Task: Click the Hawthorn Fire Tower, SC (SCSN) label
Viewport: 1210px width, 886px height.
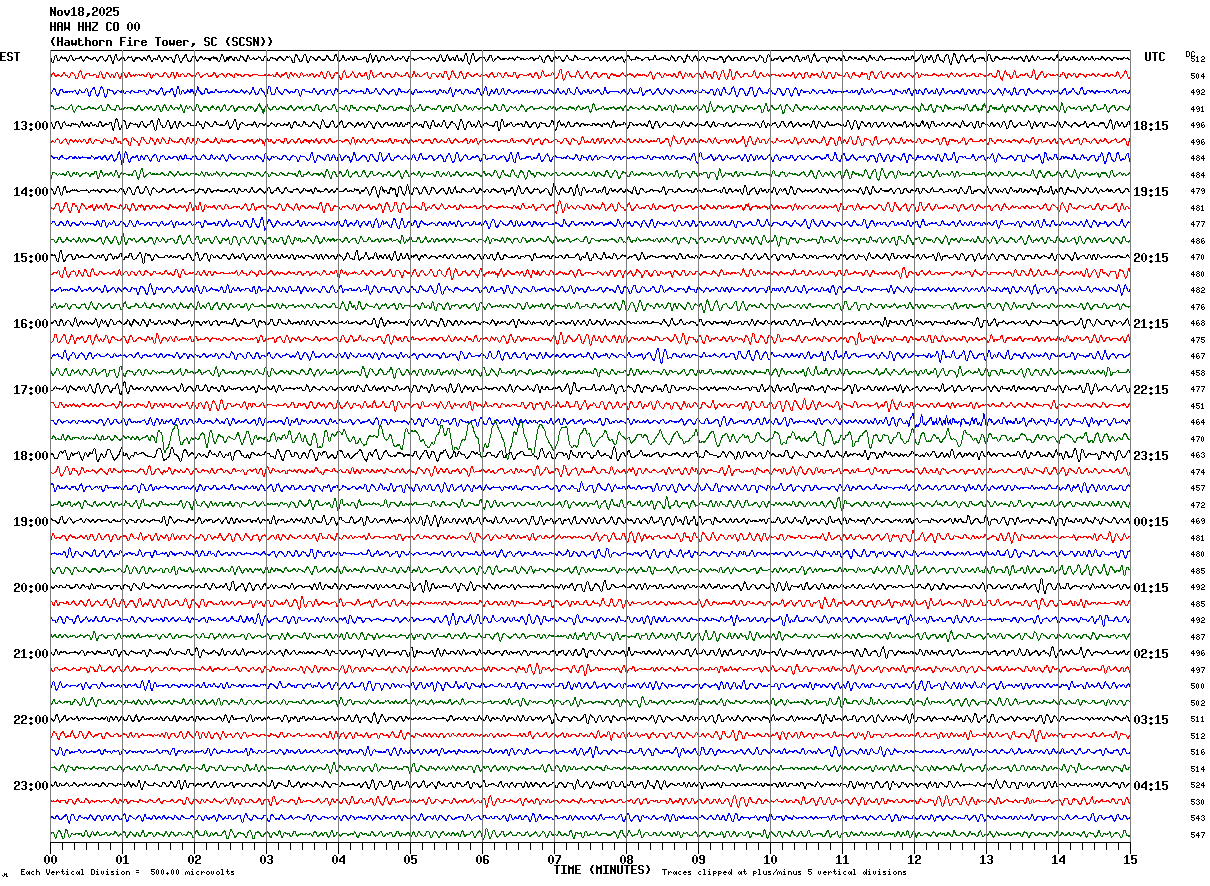Action: 161,42
